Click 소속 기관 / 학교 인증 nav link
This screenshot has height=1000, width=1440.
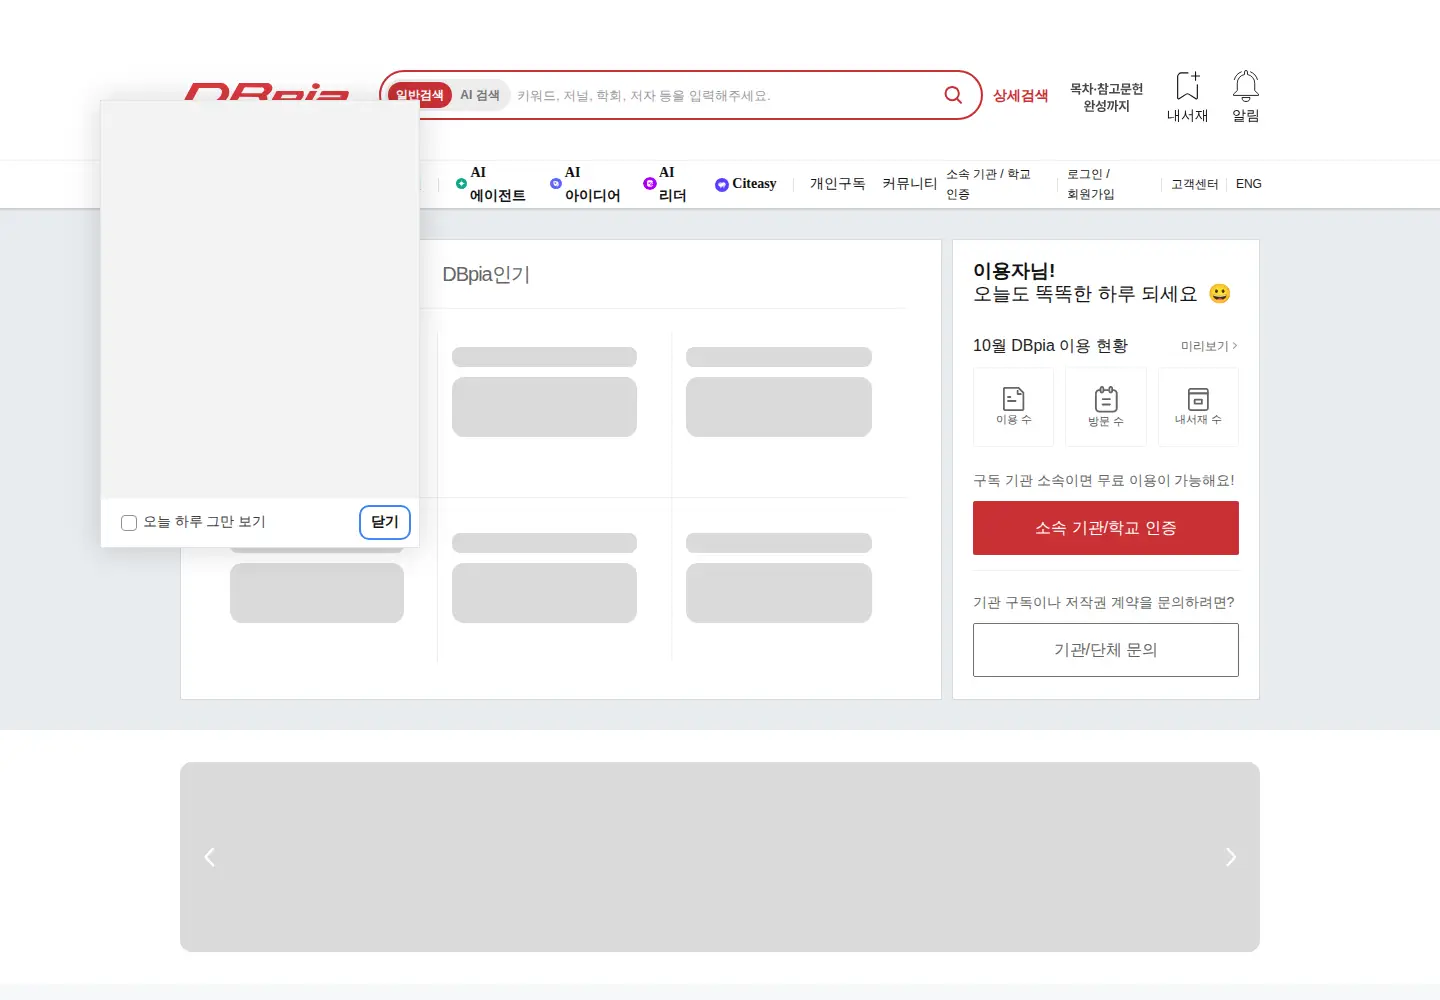(988, 184)
